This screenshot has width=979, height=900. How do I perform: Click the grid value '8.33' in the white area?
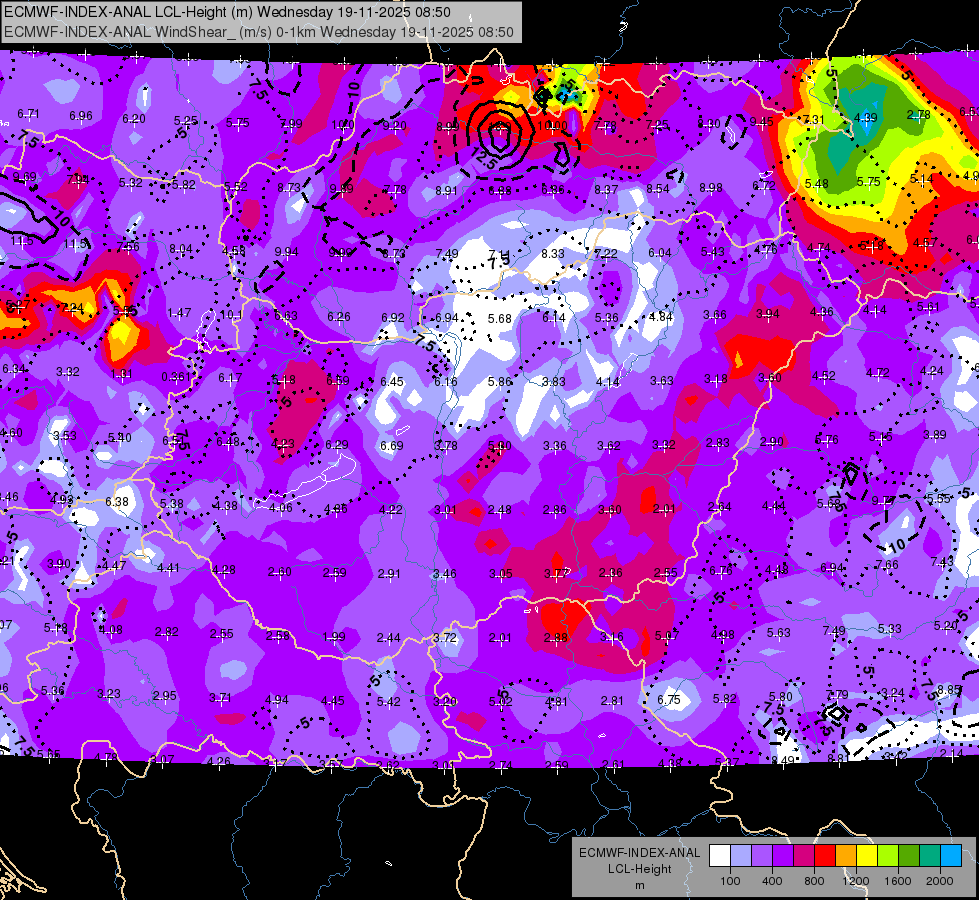(x=553, y=254)
